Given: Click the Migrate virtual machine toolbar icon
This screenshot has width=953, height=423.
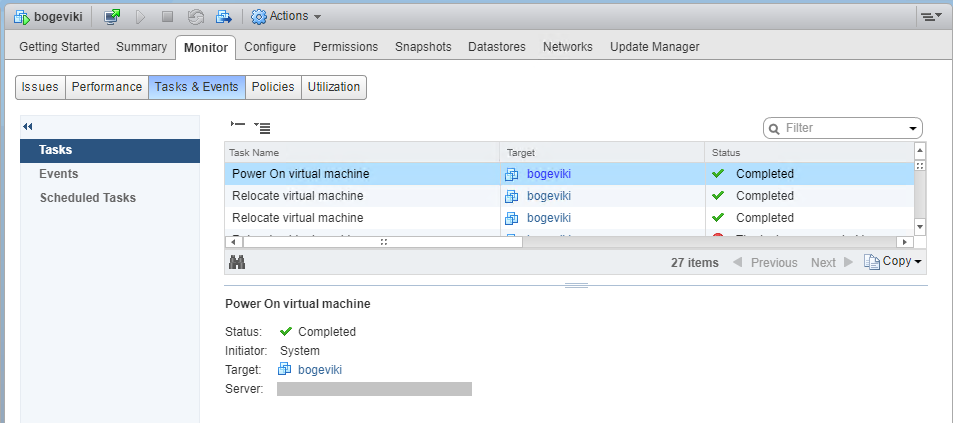Looking at the screenshot, I should click(x=224, y=16).
